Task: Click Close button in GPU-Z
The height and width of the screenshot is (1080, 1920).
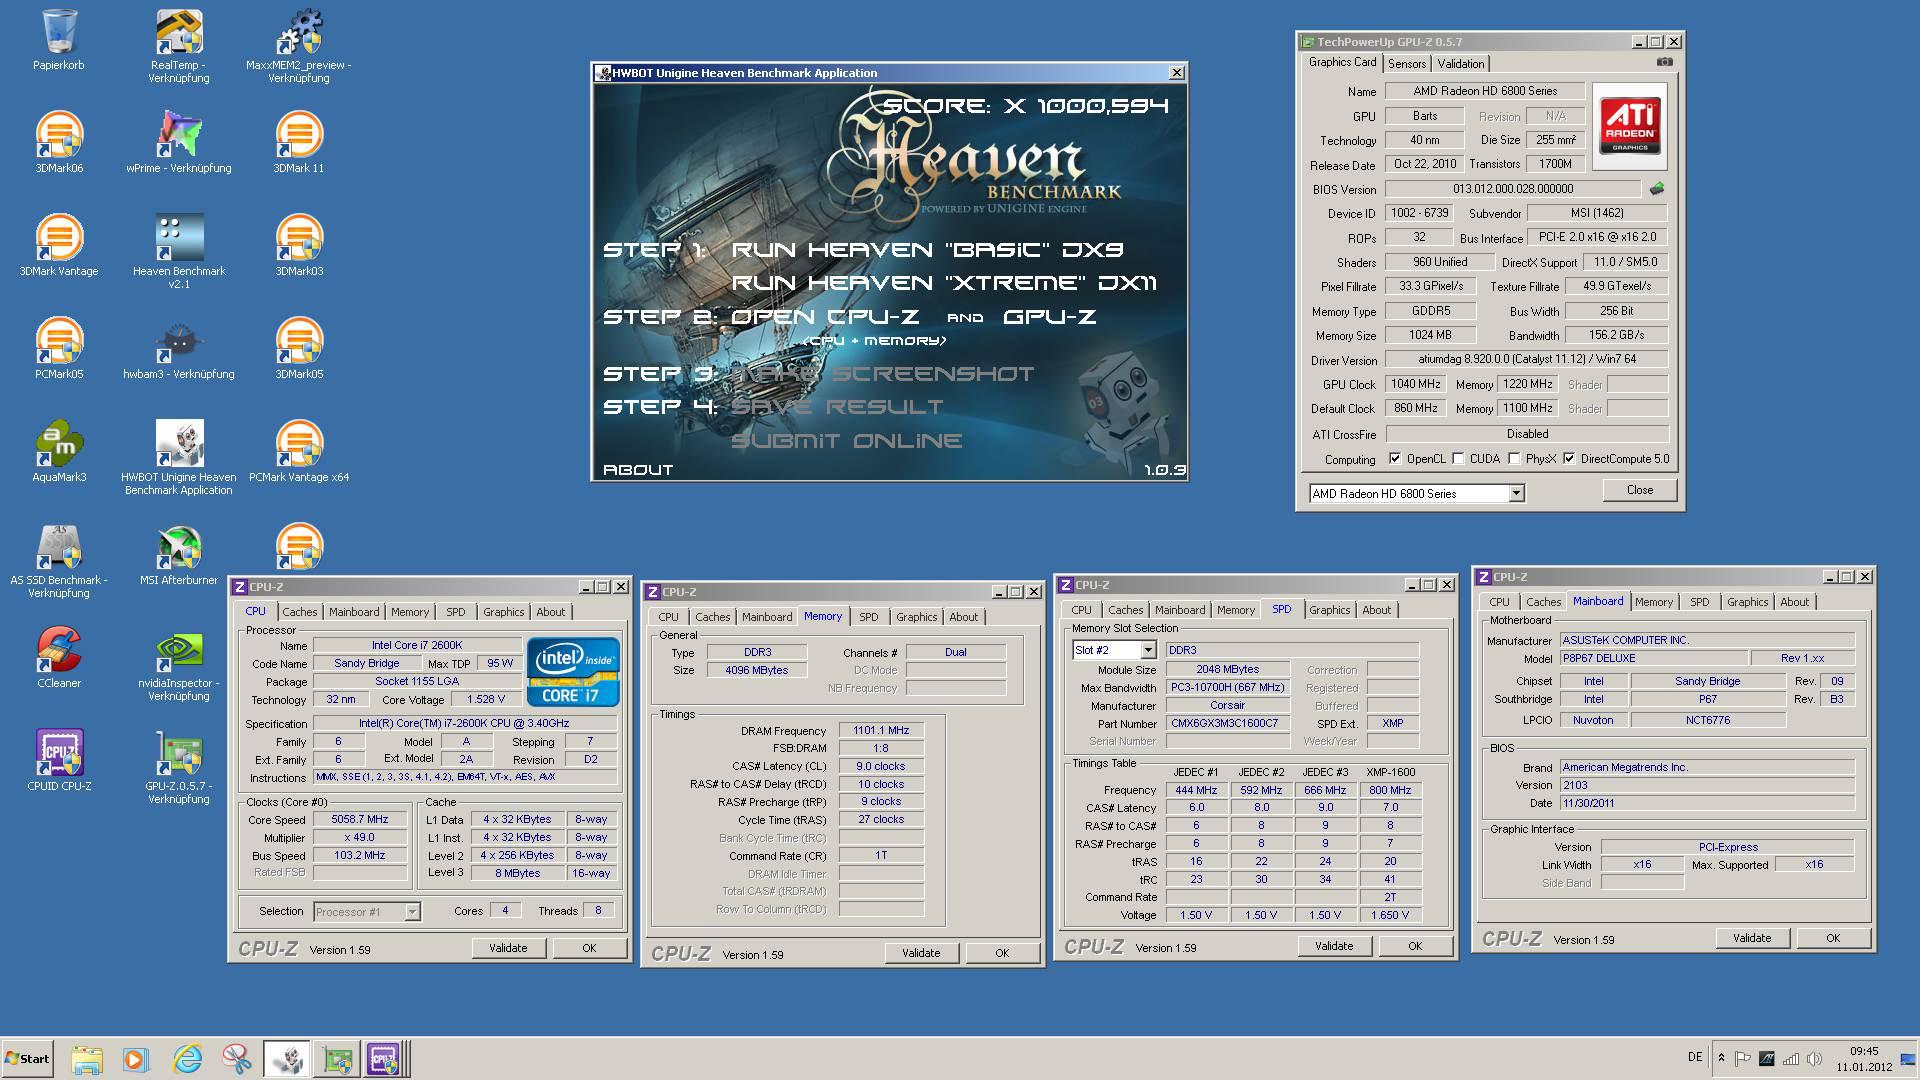Action: pos(1640,490)
